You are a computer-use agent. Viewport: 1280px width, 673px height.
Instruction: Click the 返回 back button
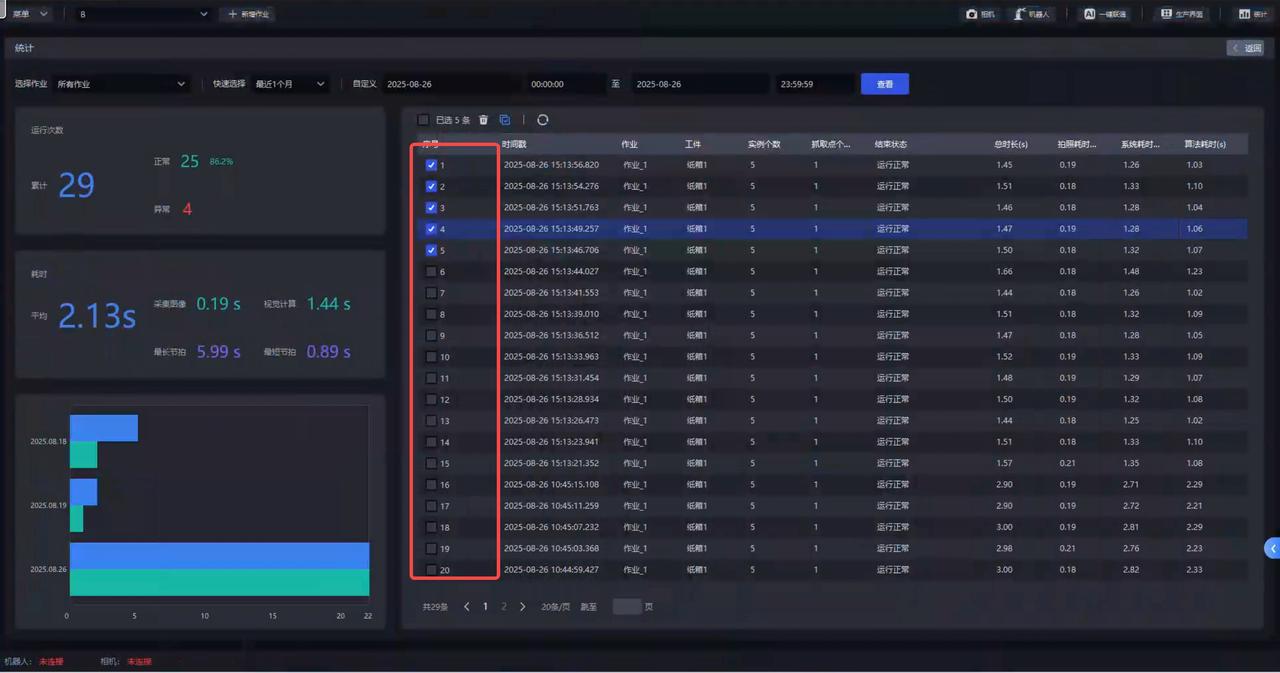click(x=1247, y=48)
